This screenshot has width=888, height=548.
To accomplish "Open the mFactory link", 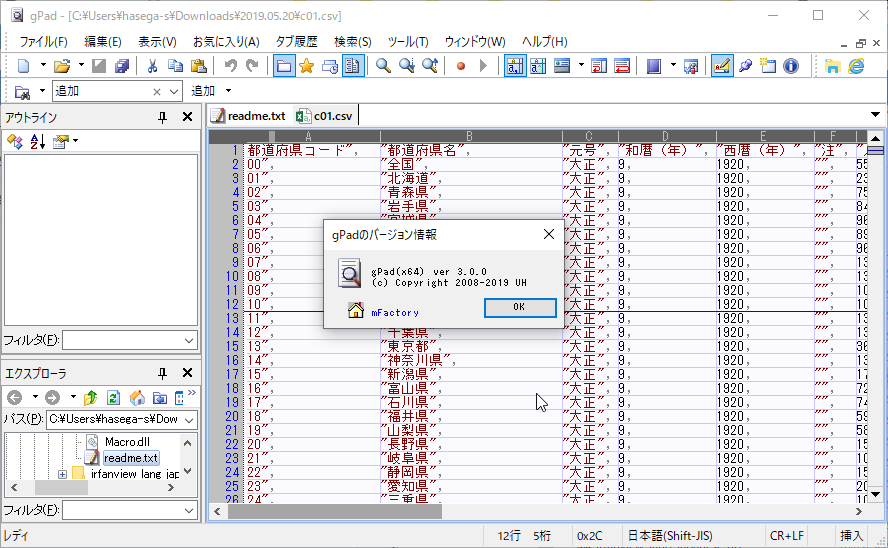I will click(x=395, y=312).
